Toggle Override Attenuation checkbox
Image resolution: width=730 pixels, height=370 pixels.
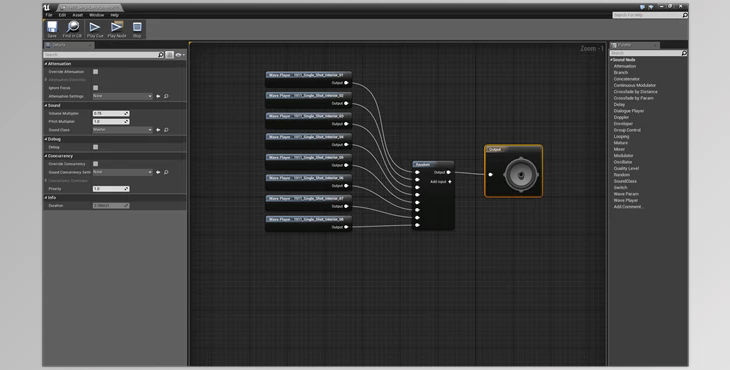pos(95,72)
